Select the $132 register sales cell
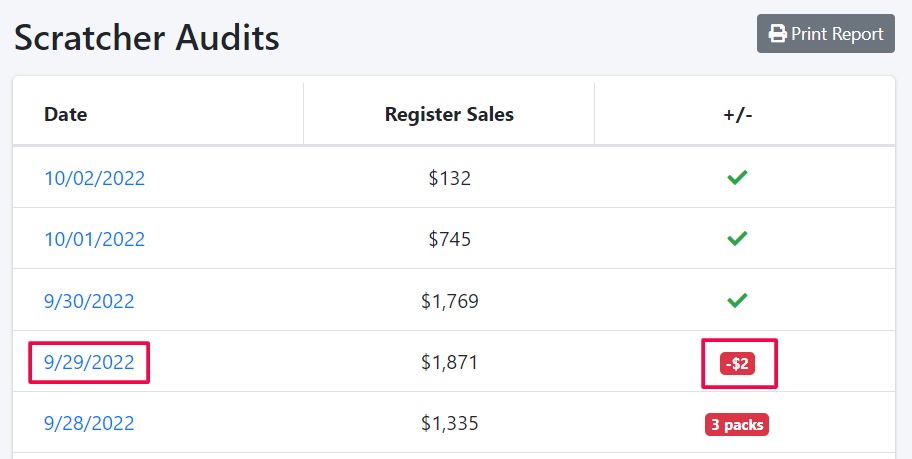912x459 pixels. tap(450, 178)
